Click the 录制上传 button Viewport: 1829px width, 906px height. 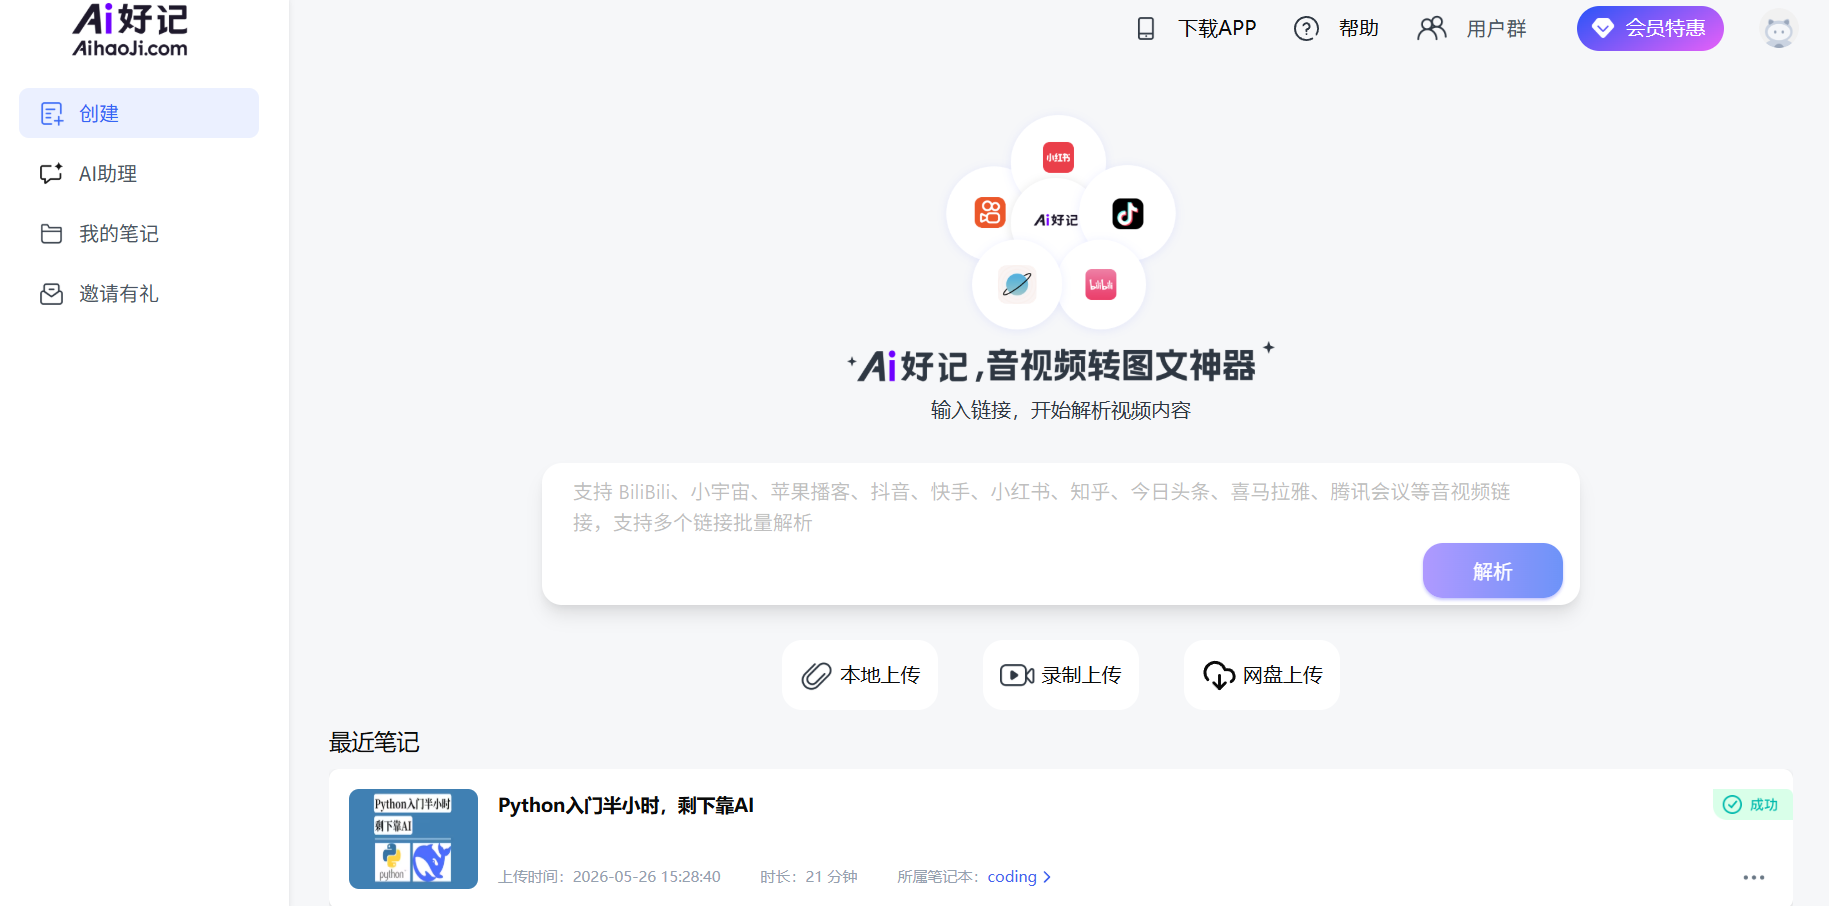click(x=1061, y=675)
